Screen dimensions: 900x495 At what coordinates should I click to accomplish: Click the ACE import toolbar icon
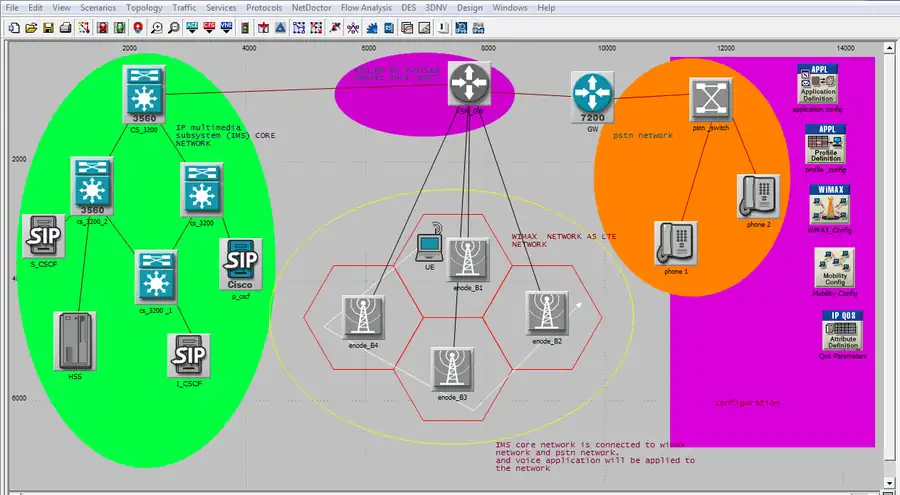192,28
